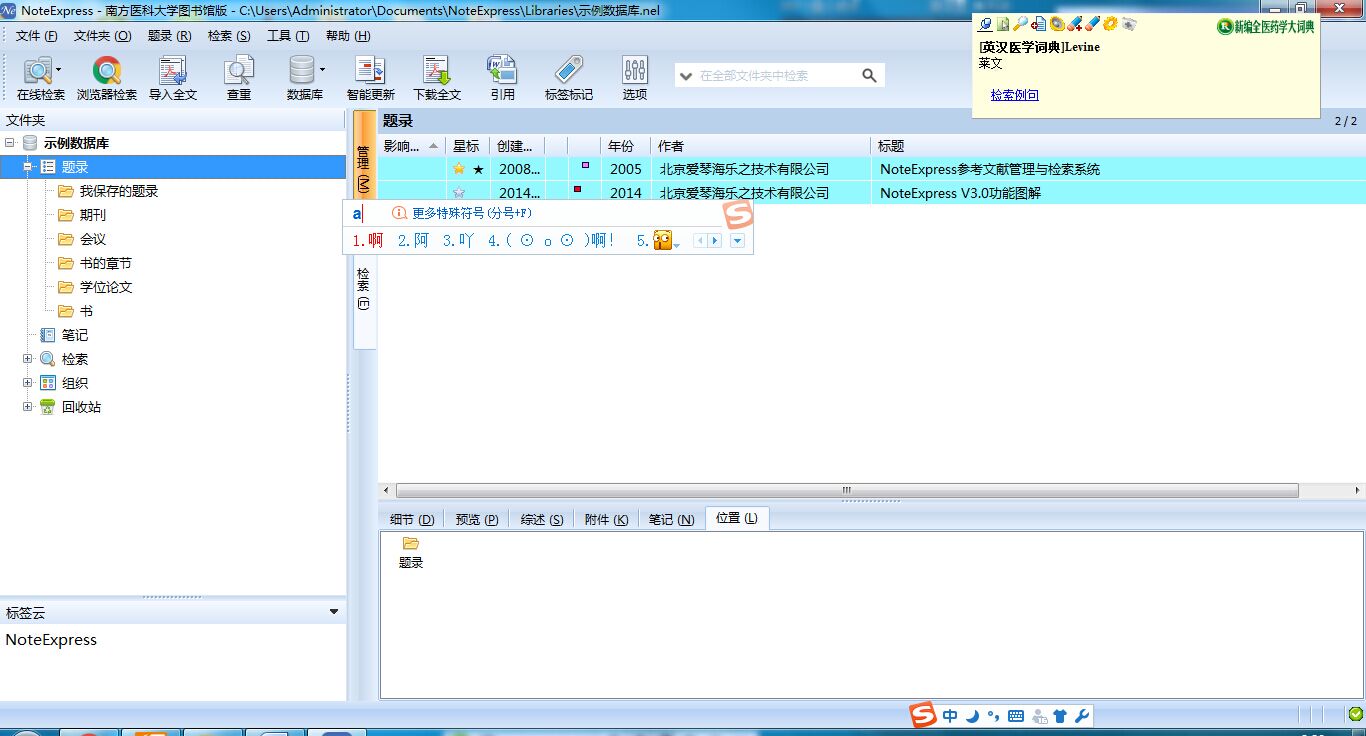Click the gear settings icon in dictionary popup
The width and height of the screenshot is (1366, 736).
[1110, 24]
